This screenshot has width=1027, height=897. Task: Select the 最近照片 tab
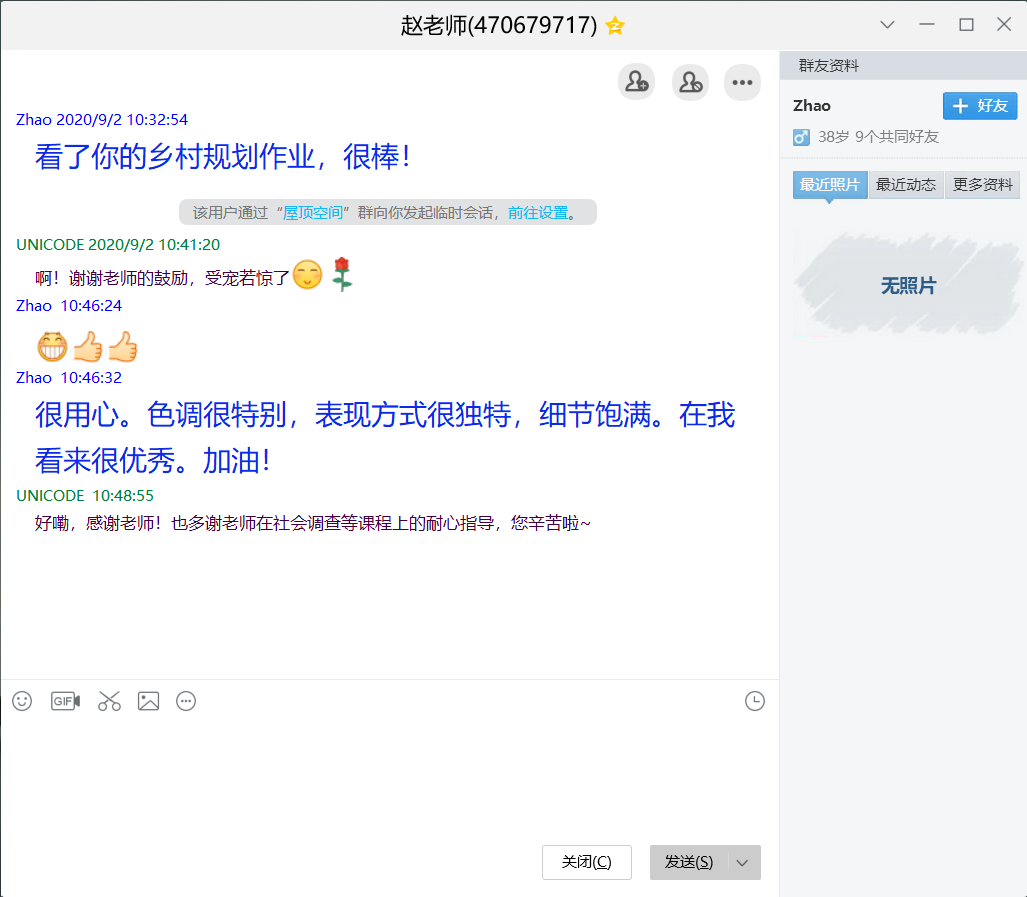coord(830,185)
